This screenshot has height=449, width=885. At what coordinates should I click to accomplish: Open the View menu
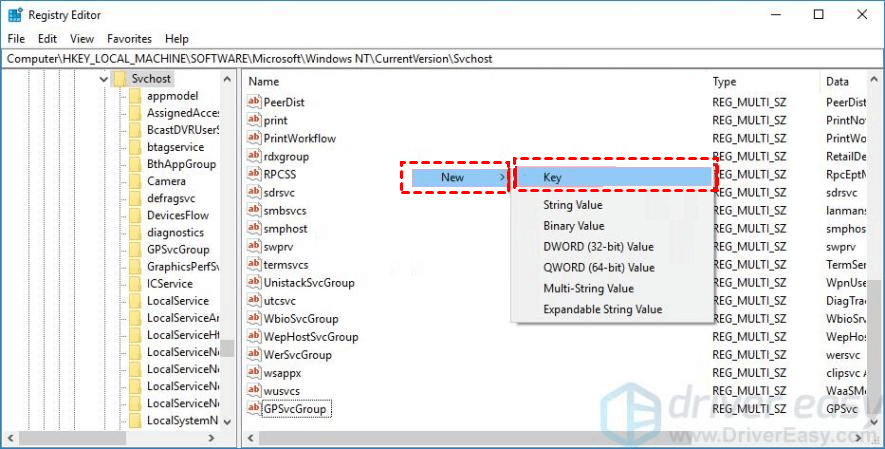pyautogui.click(x=82, y=39)
